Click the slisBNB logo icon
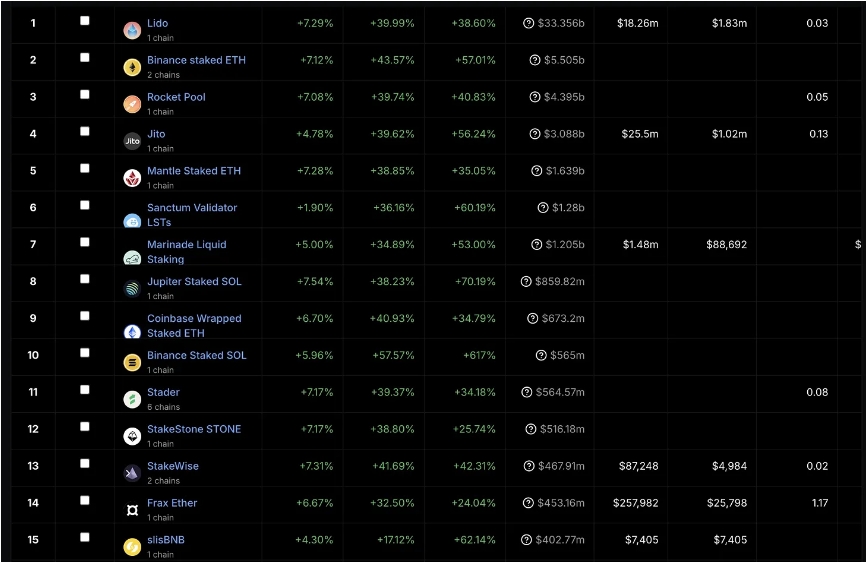The height and width of the screenshot is (562, 866). 132,548
